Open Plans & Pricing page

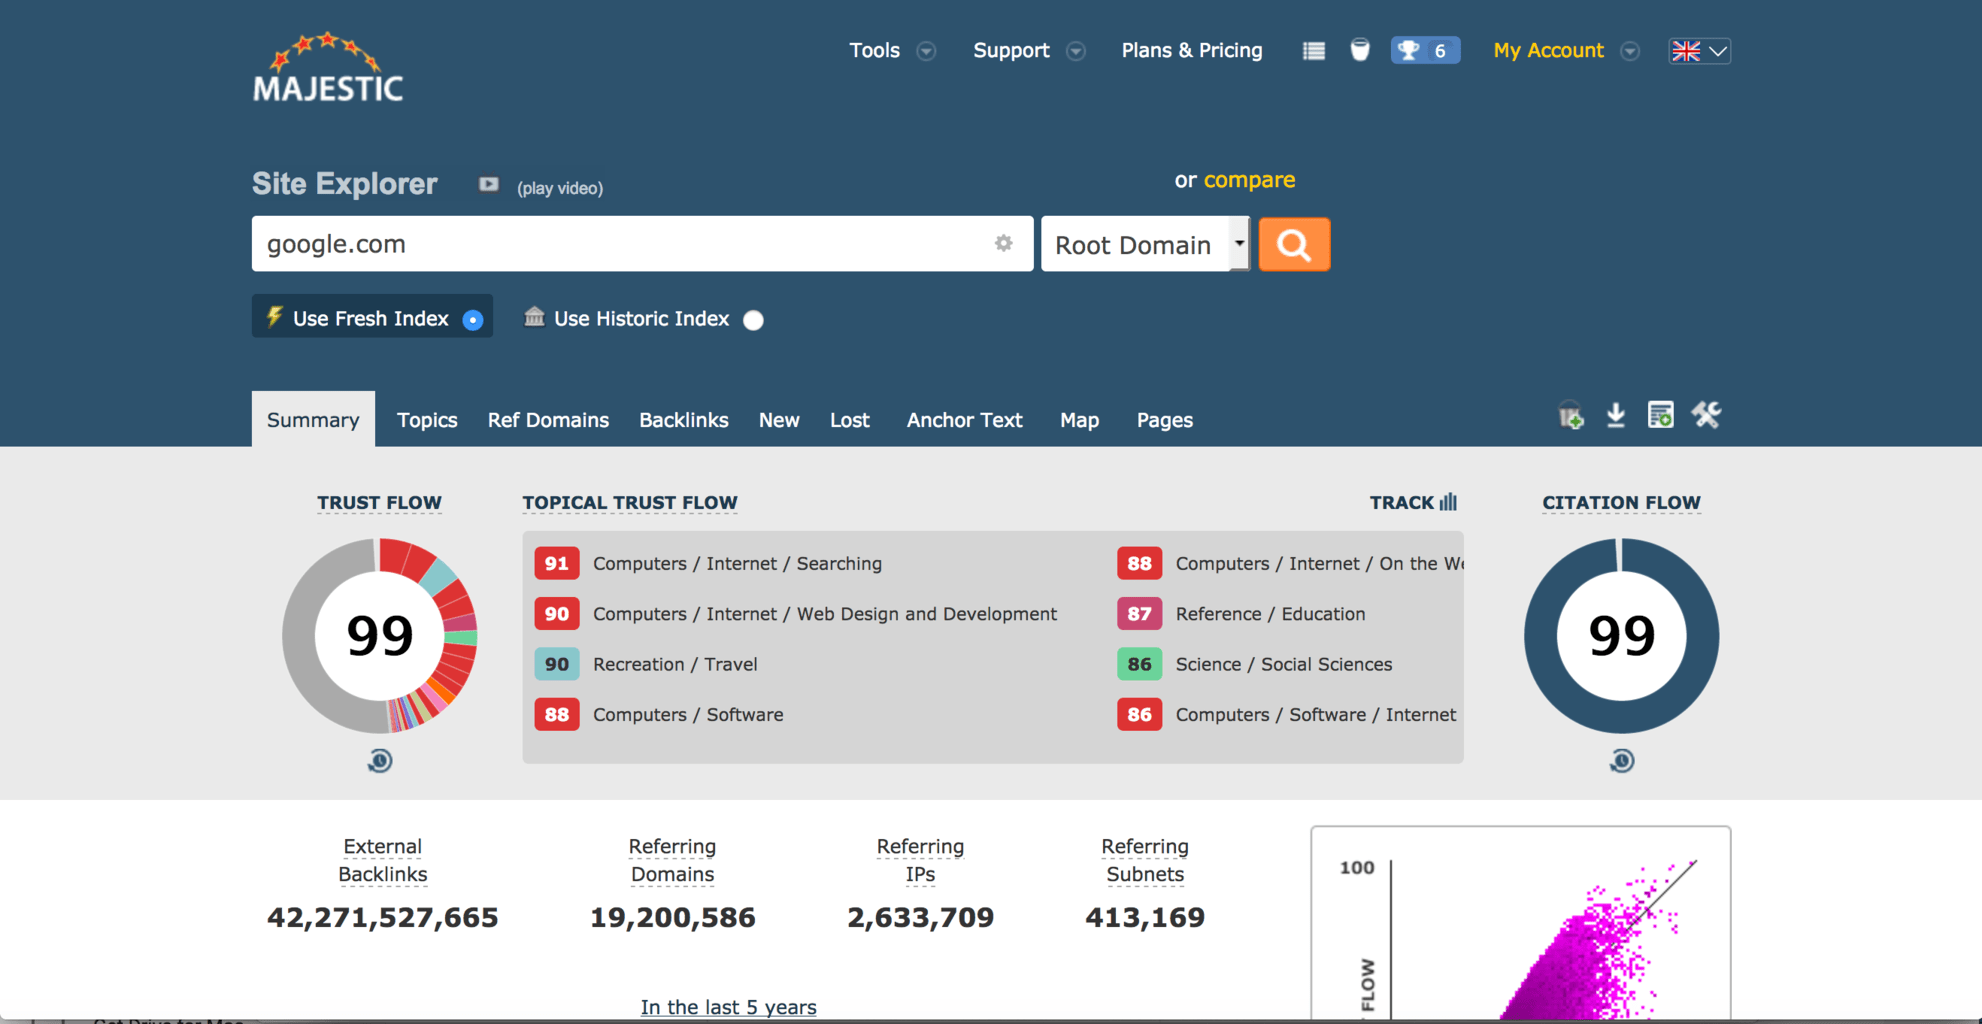(x=1192, y=51)
